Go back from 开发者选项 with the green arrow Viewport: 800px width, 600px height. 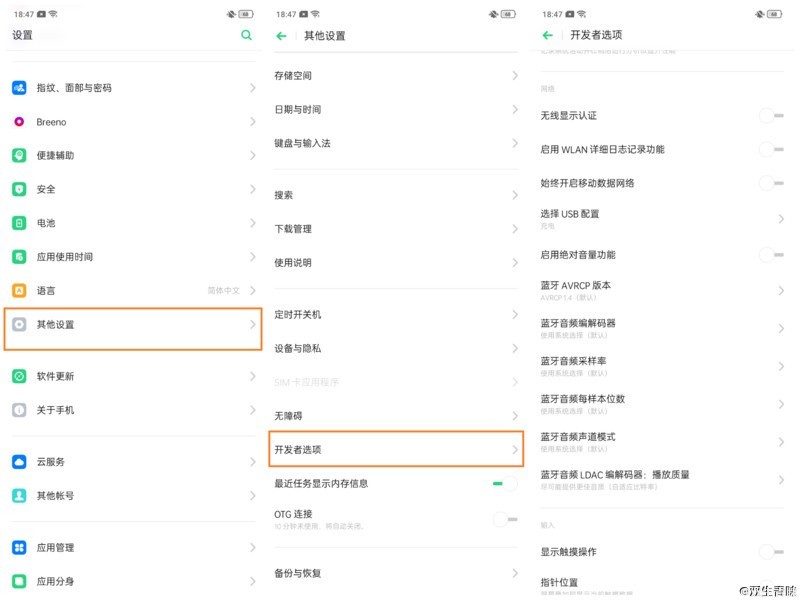[x=547, y=35]
